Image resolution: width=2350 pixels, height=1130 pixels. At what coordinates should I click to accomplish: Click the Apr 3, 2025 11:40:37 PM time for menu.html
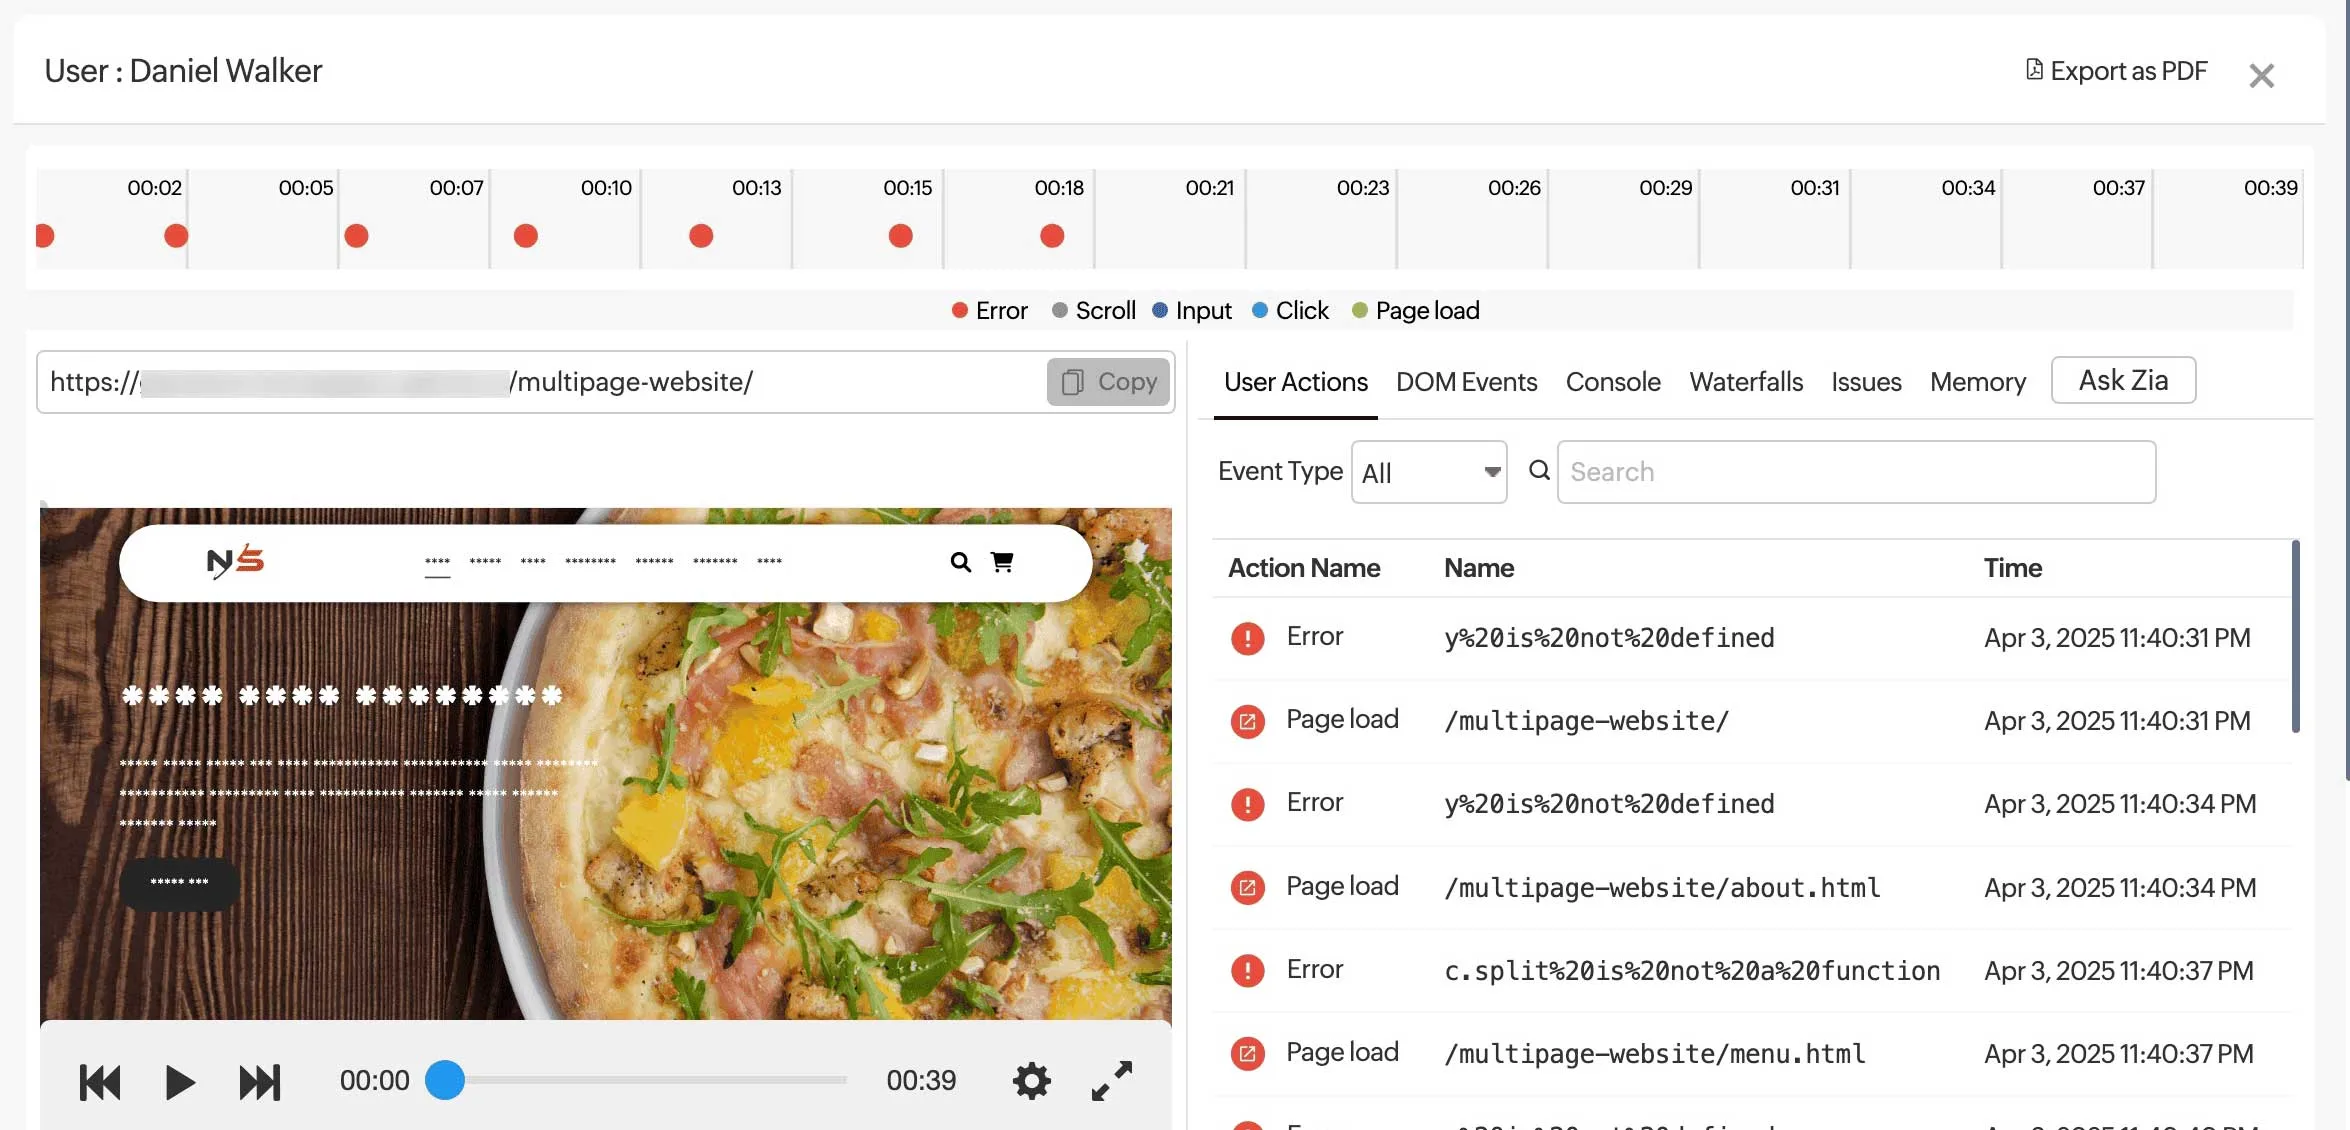2119,1054
